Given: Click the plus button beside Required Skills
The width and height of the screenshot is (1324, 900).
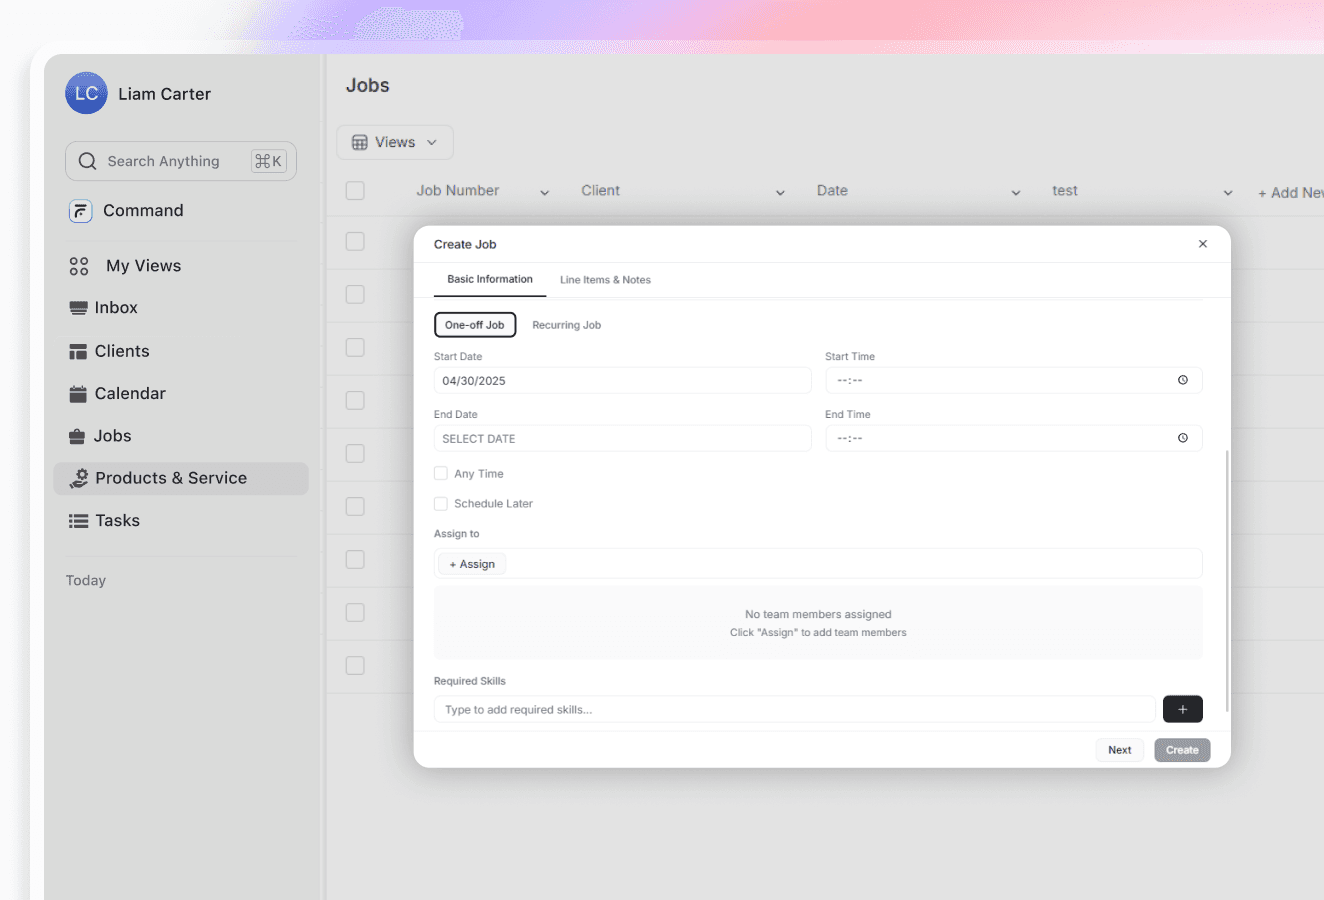Looking at the screenshot, I should [x=1182, y=709].
